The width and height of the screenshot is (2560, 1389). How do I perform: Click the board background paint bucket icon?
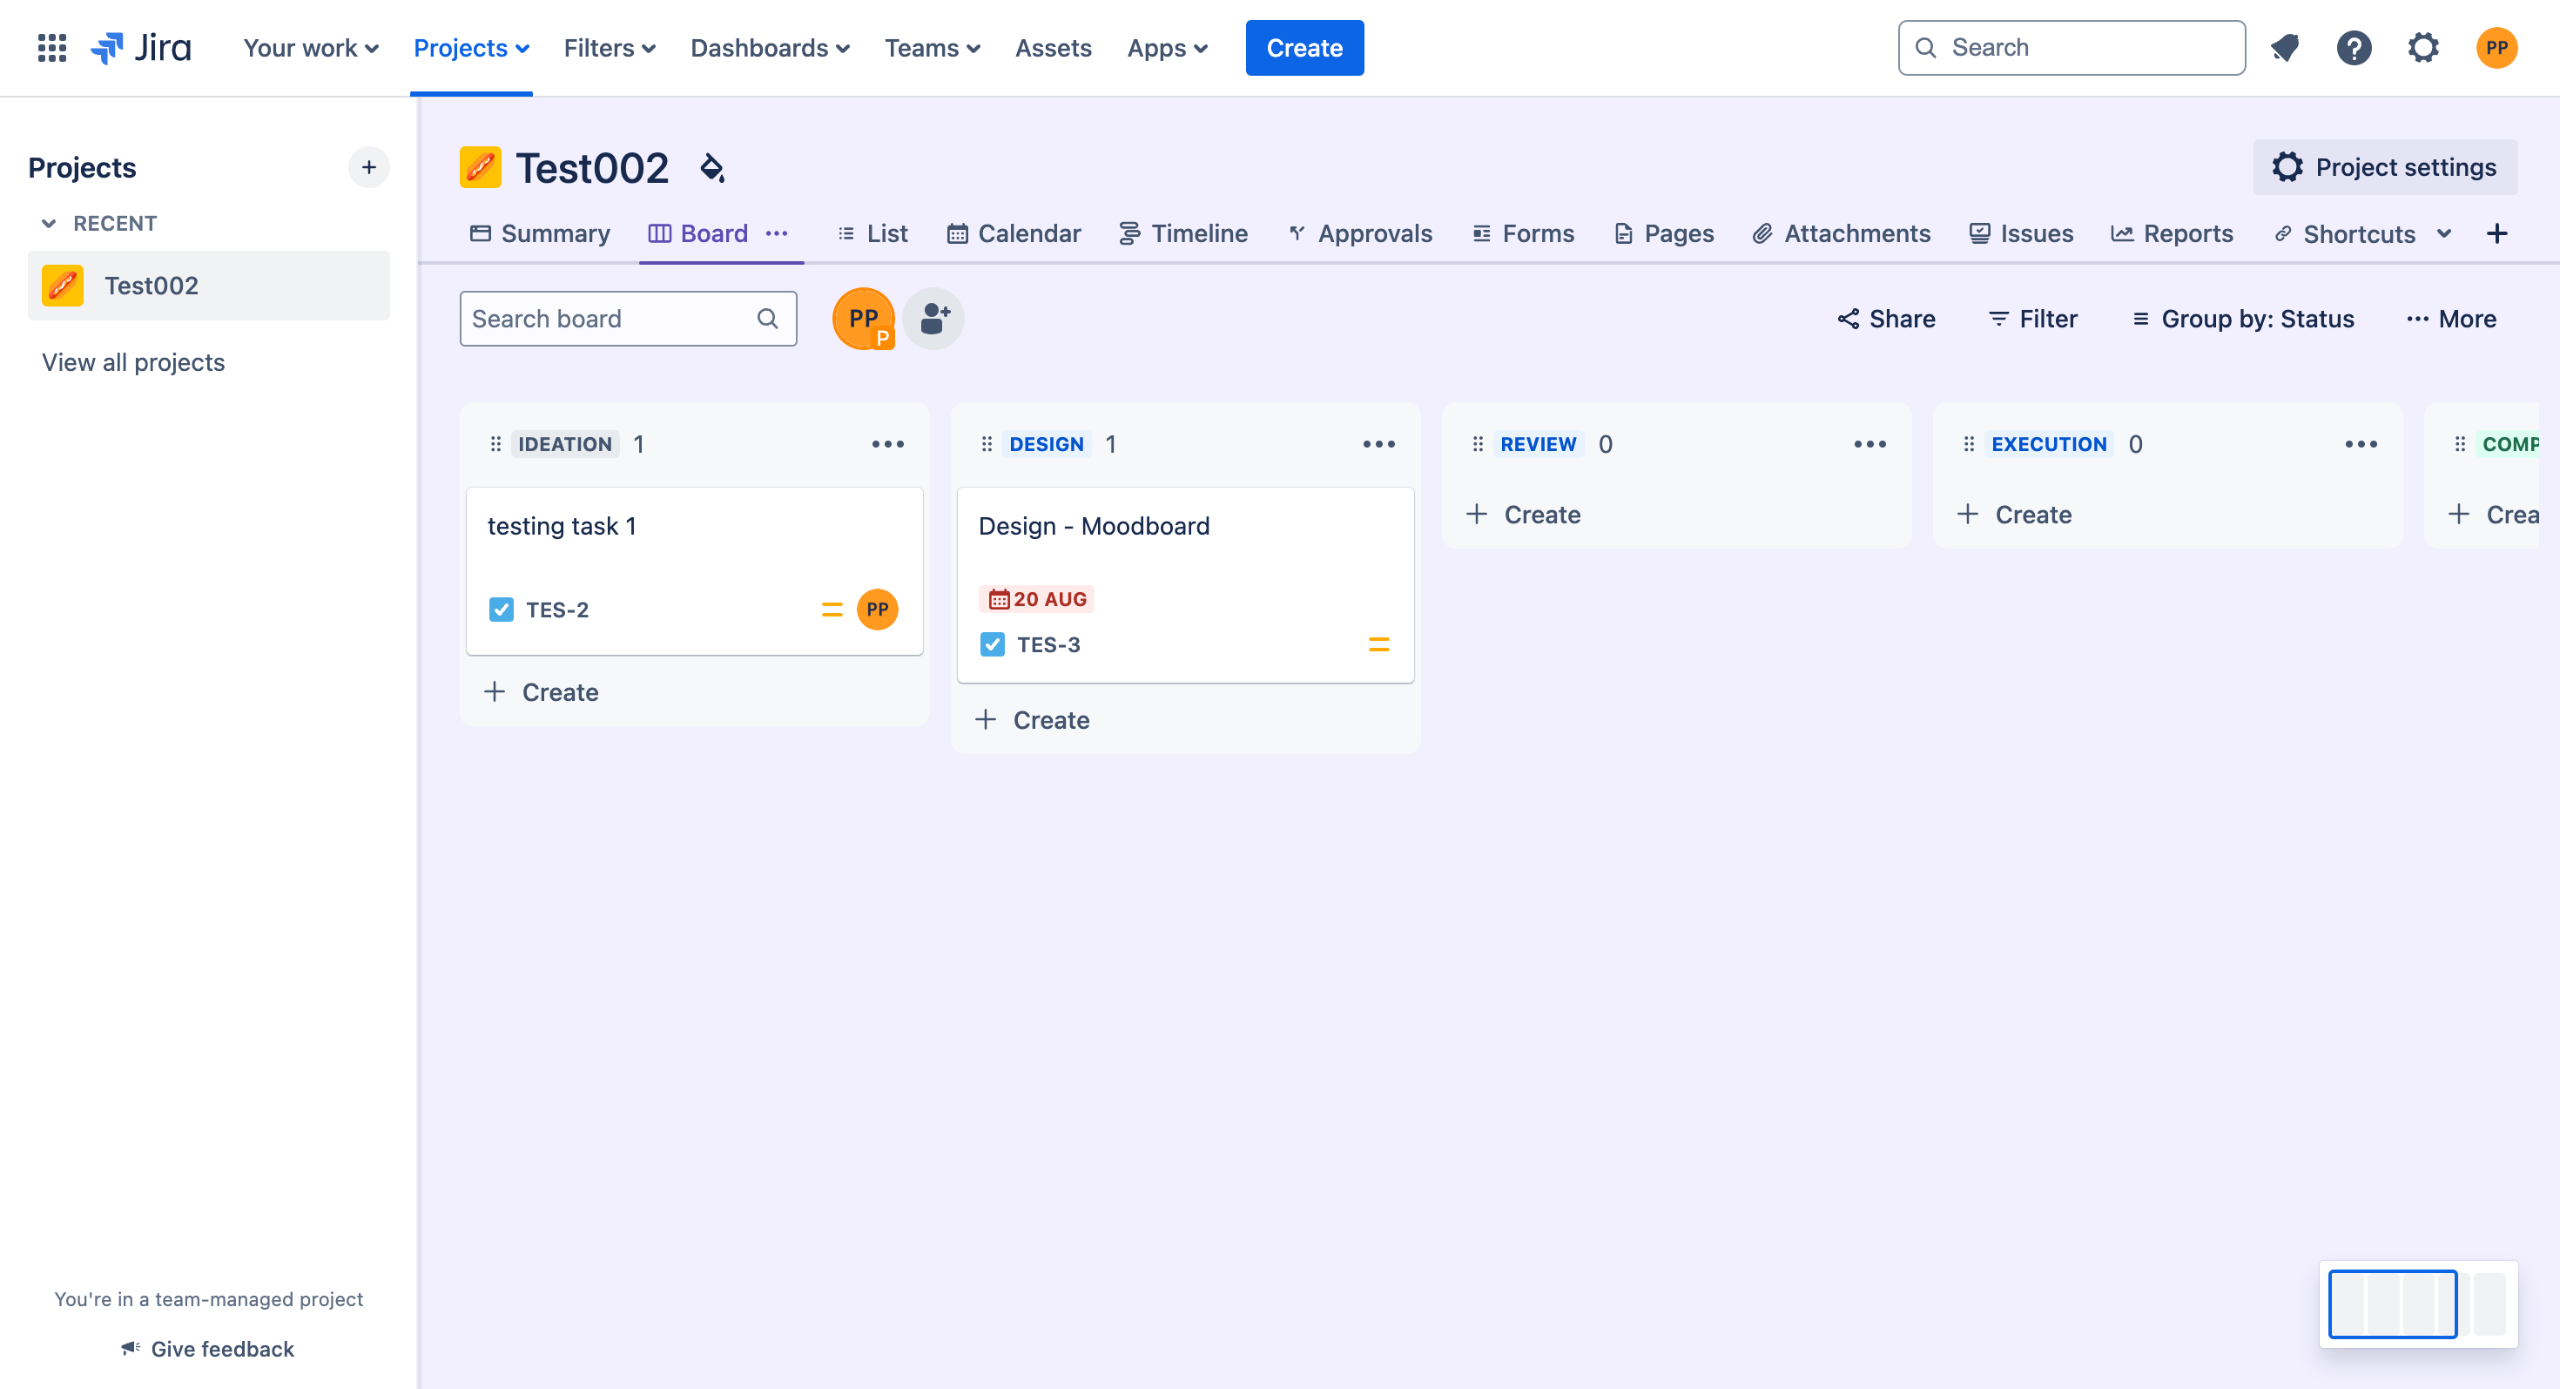point(712,168)
